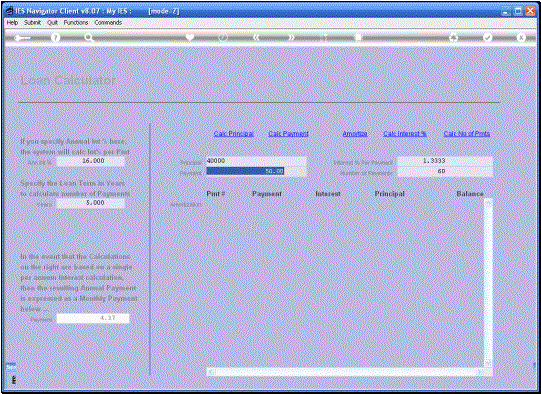Click the up arrow toolbar icon
The height and width of the screenshot is (394, 541).
324,37
